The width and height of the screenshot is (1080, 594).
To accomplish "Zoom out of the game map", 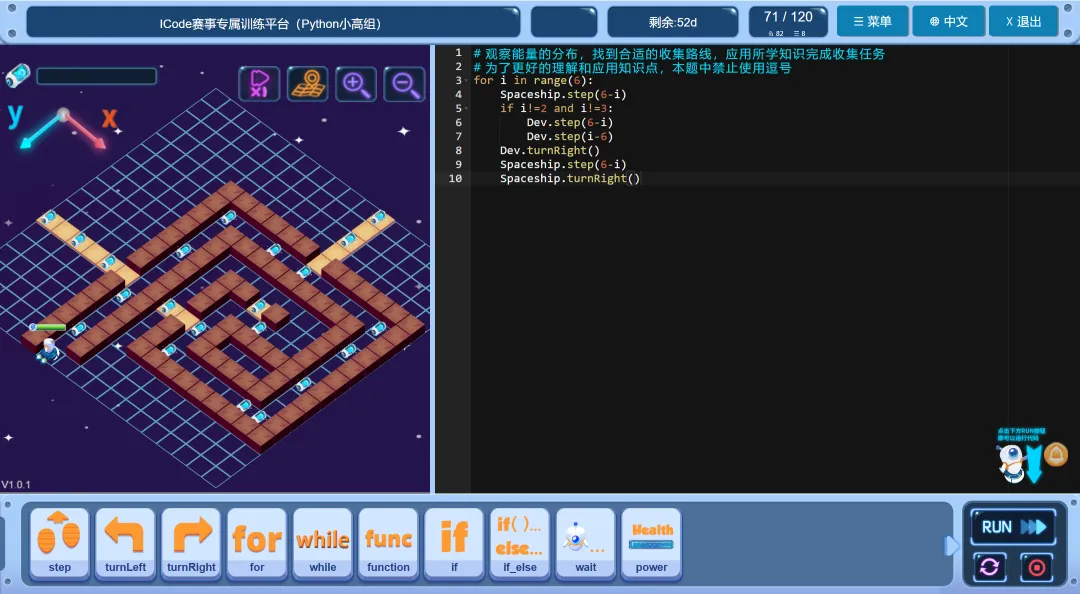I will pos(404,84).
